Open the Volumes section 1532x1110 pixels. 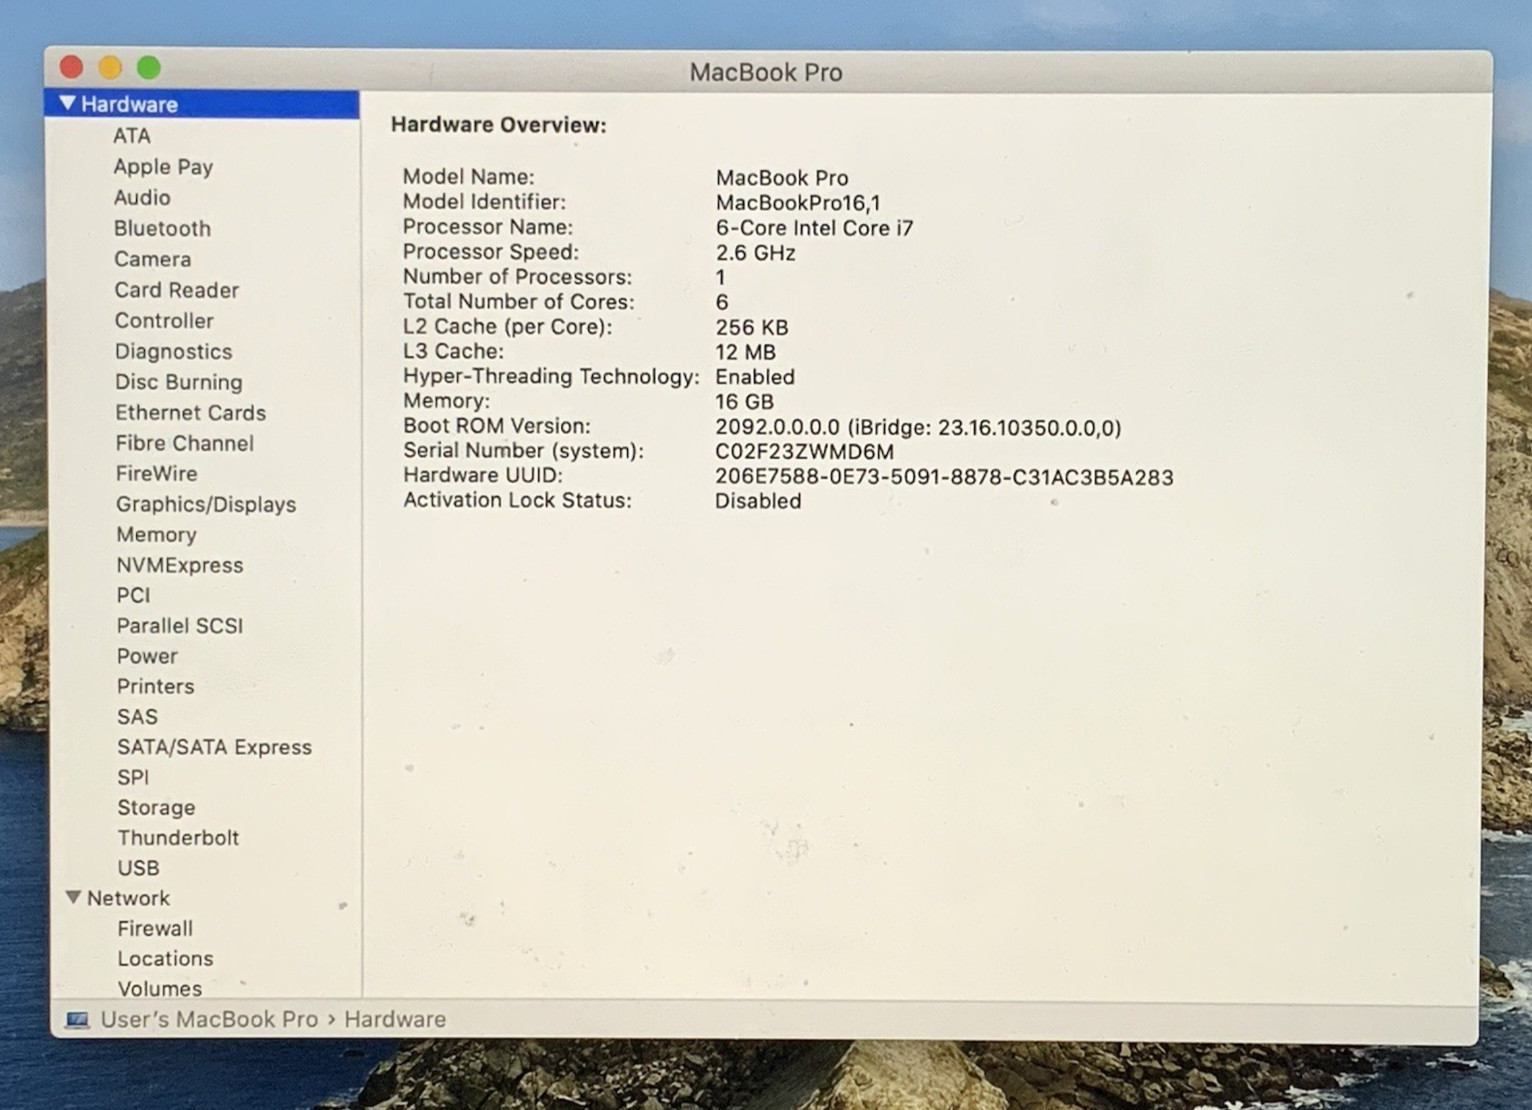(x=159, y=989)
